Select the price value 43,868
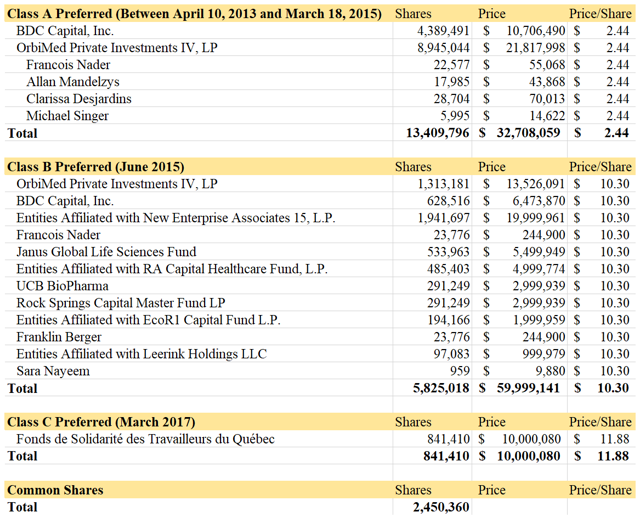Screen dimensions: 640x523 pyautogui.click(x=547, y=82)
